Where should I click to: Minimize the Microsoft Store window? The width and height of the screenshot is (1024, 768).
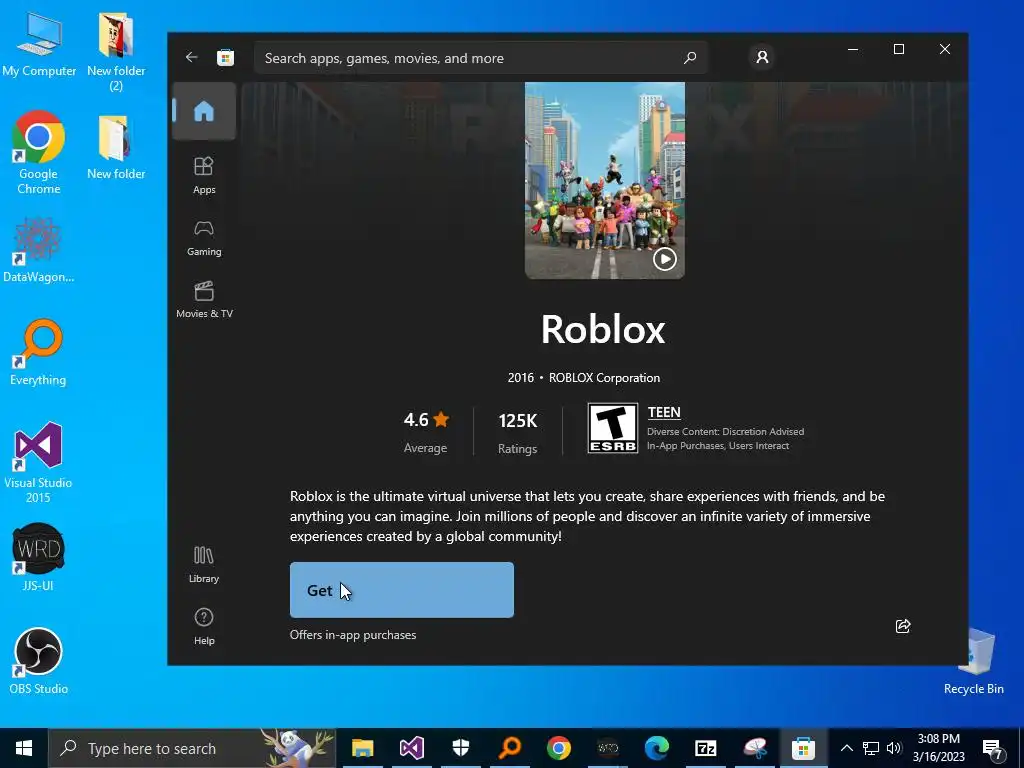point(853,49)
